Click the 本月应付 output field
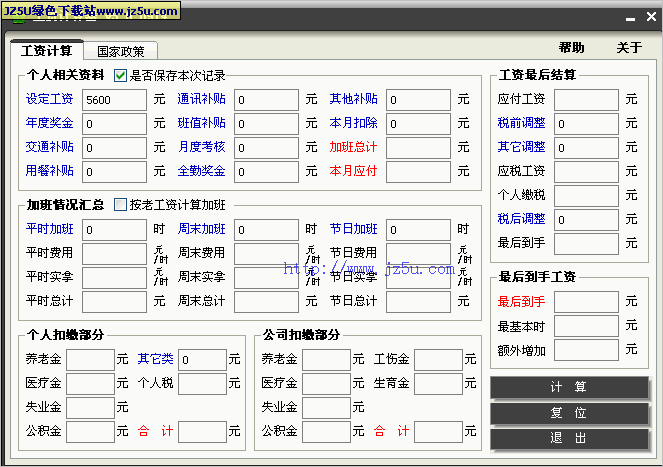This screenshot has width=663, height=467. point(418,172)
